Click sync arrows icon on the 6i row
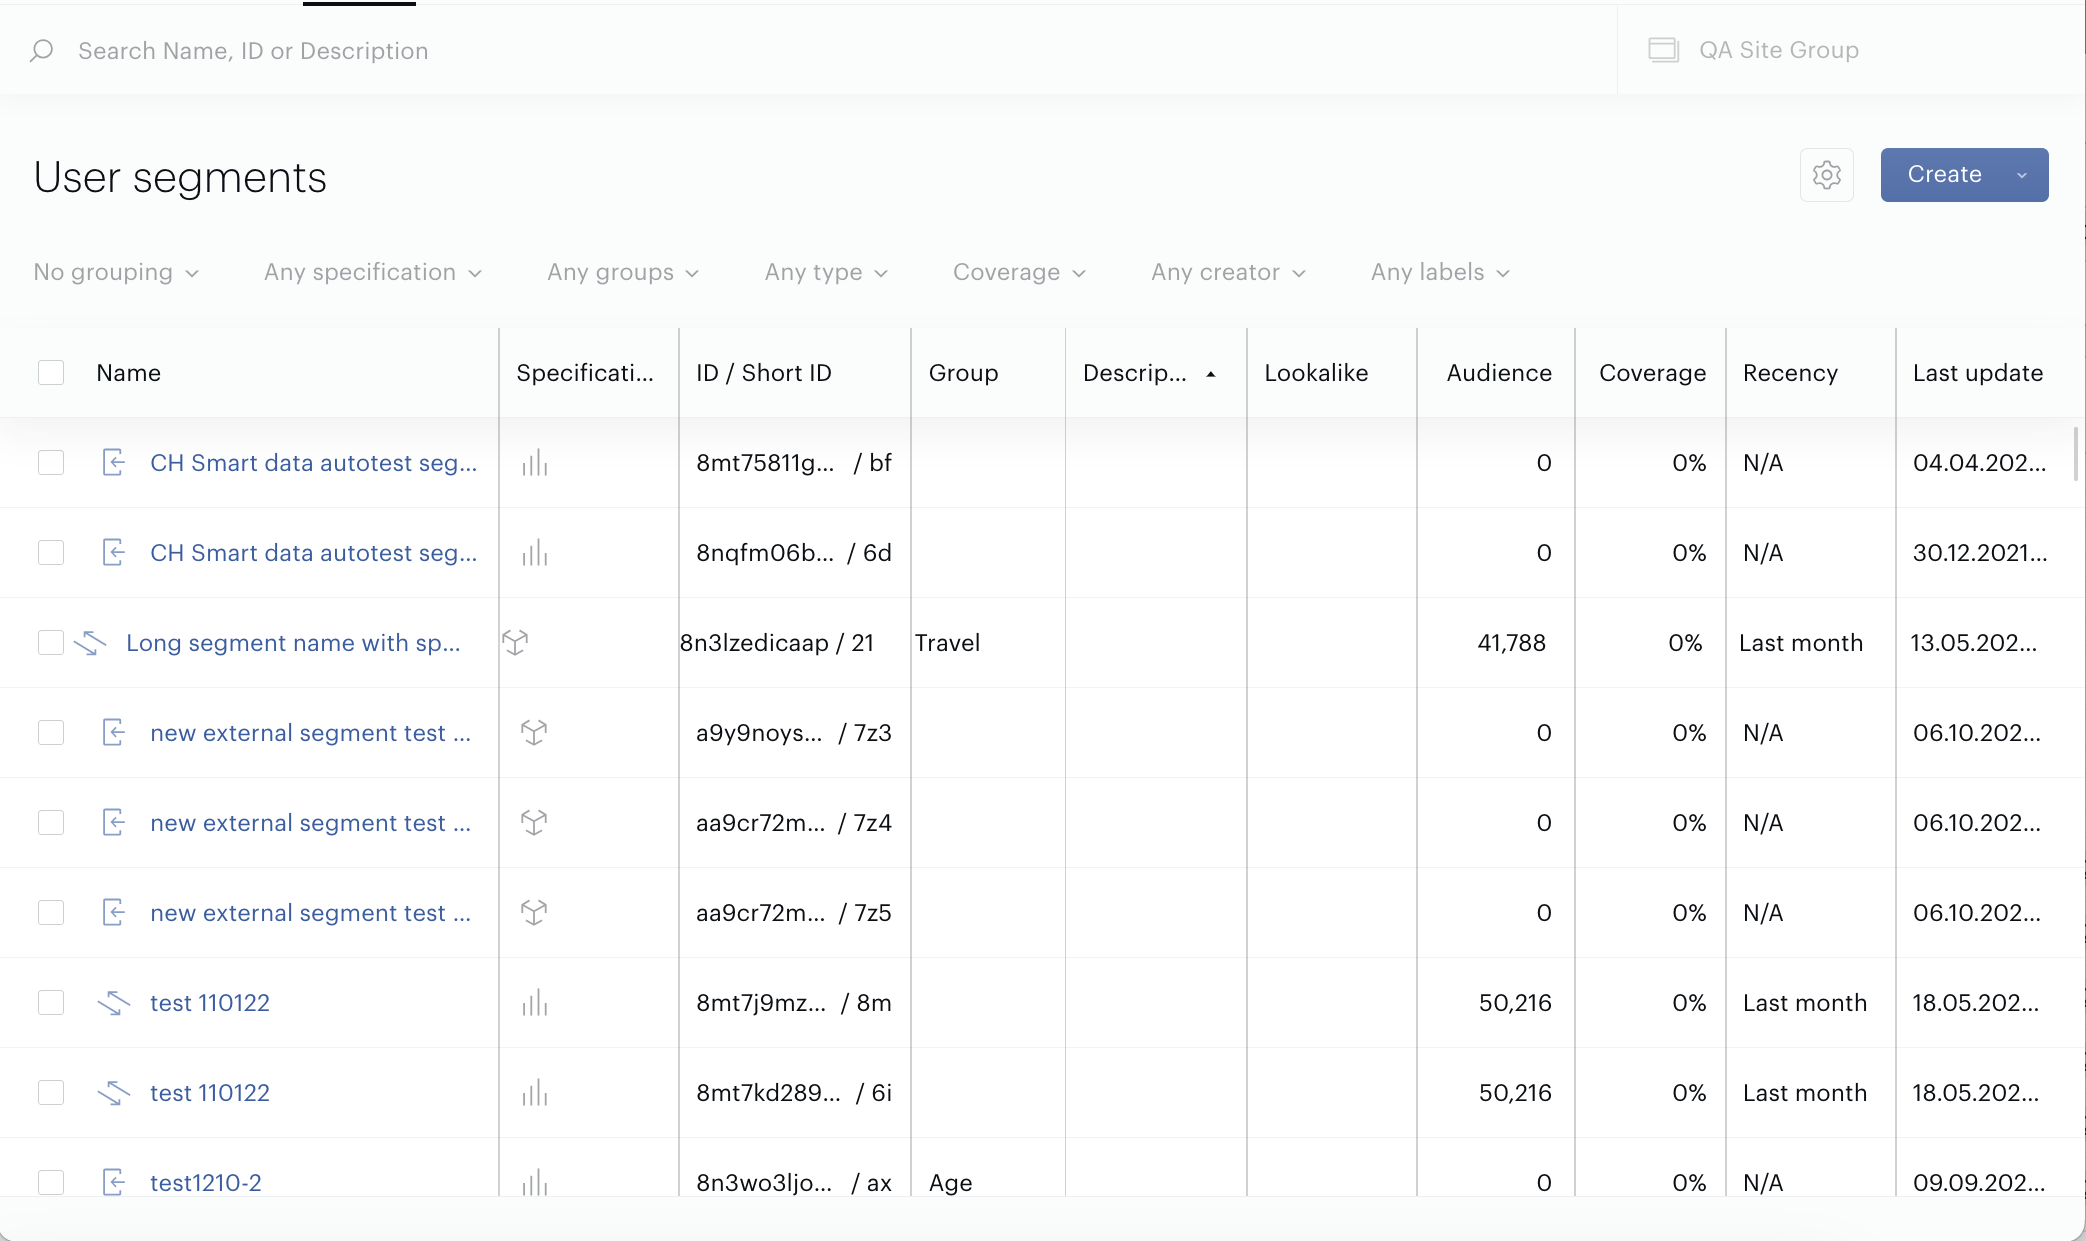This screenshot has width=2086, height=1241. click(x=114, y=1093)
